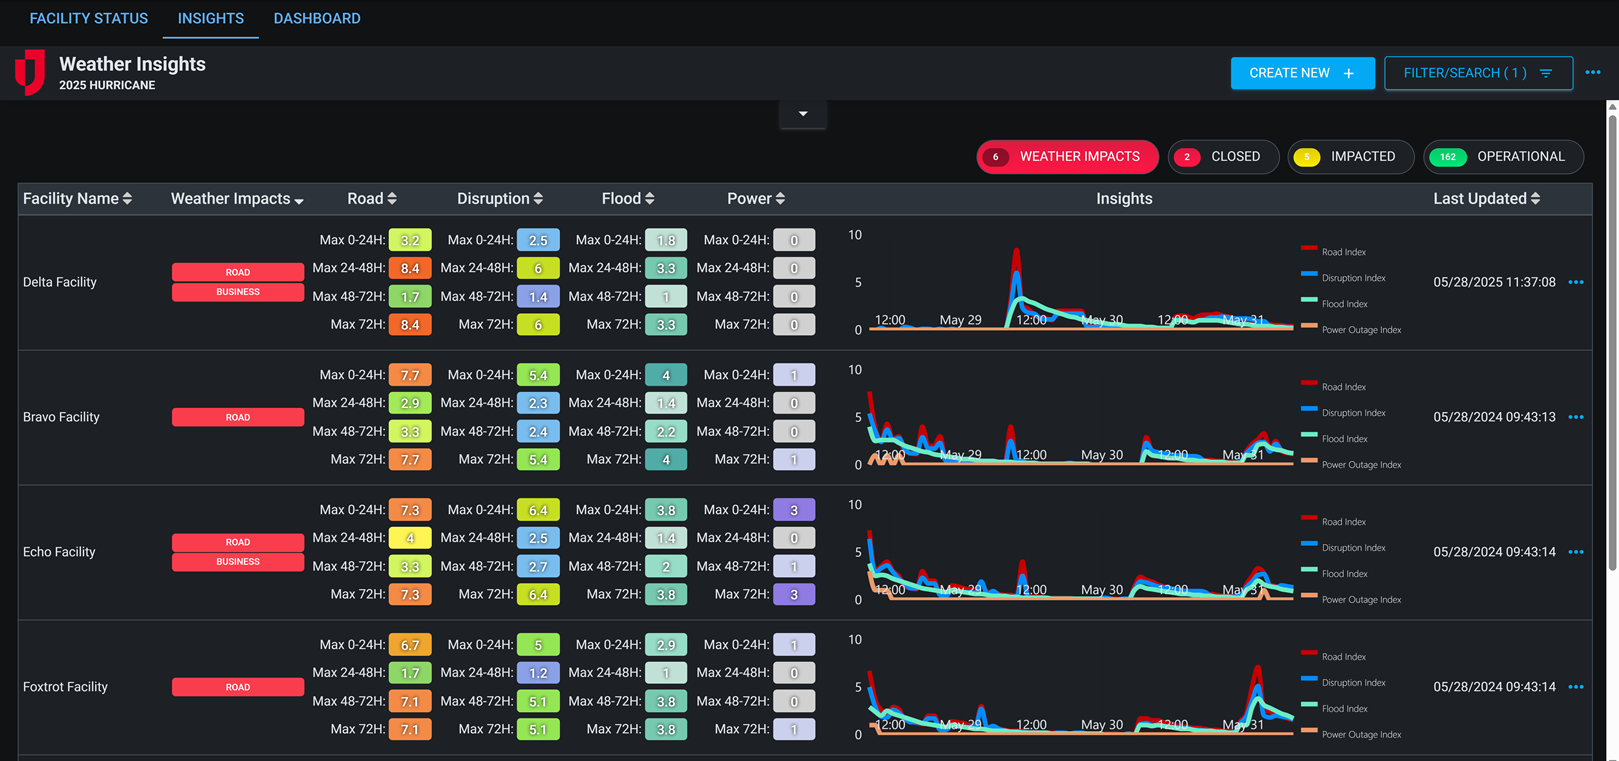Switch to the Facility Status tab
The image size is (1619, 761).
tap(89, 18)
